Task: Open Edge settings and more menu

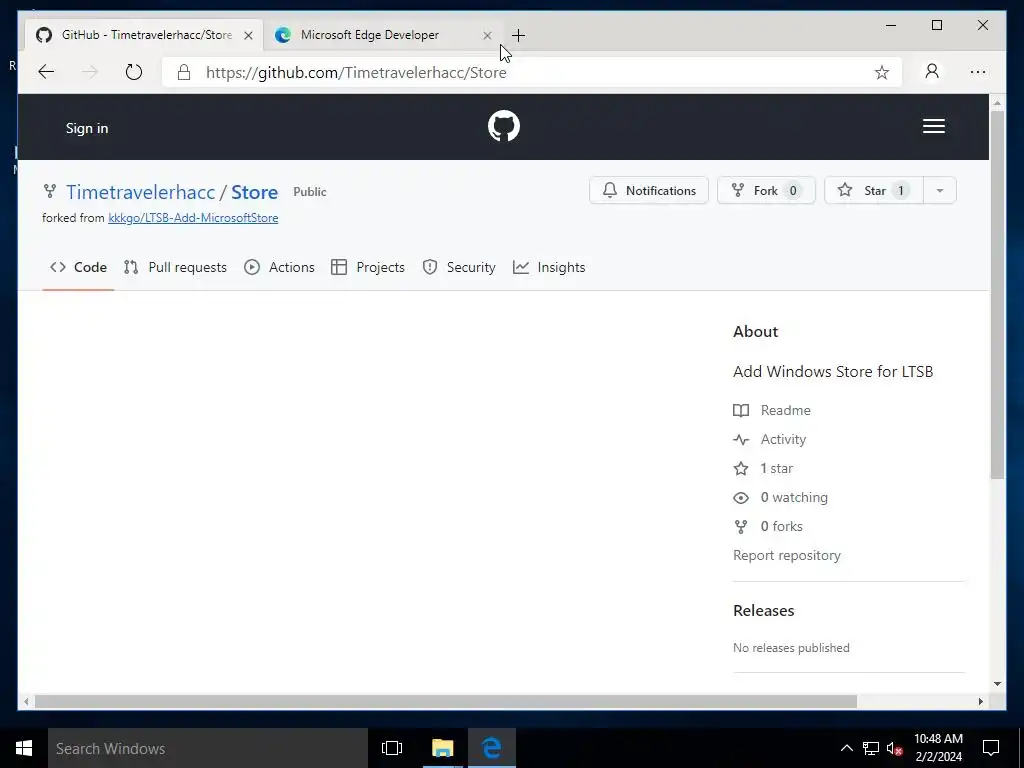Action: (x=978, y=72)
